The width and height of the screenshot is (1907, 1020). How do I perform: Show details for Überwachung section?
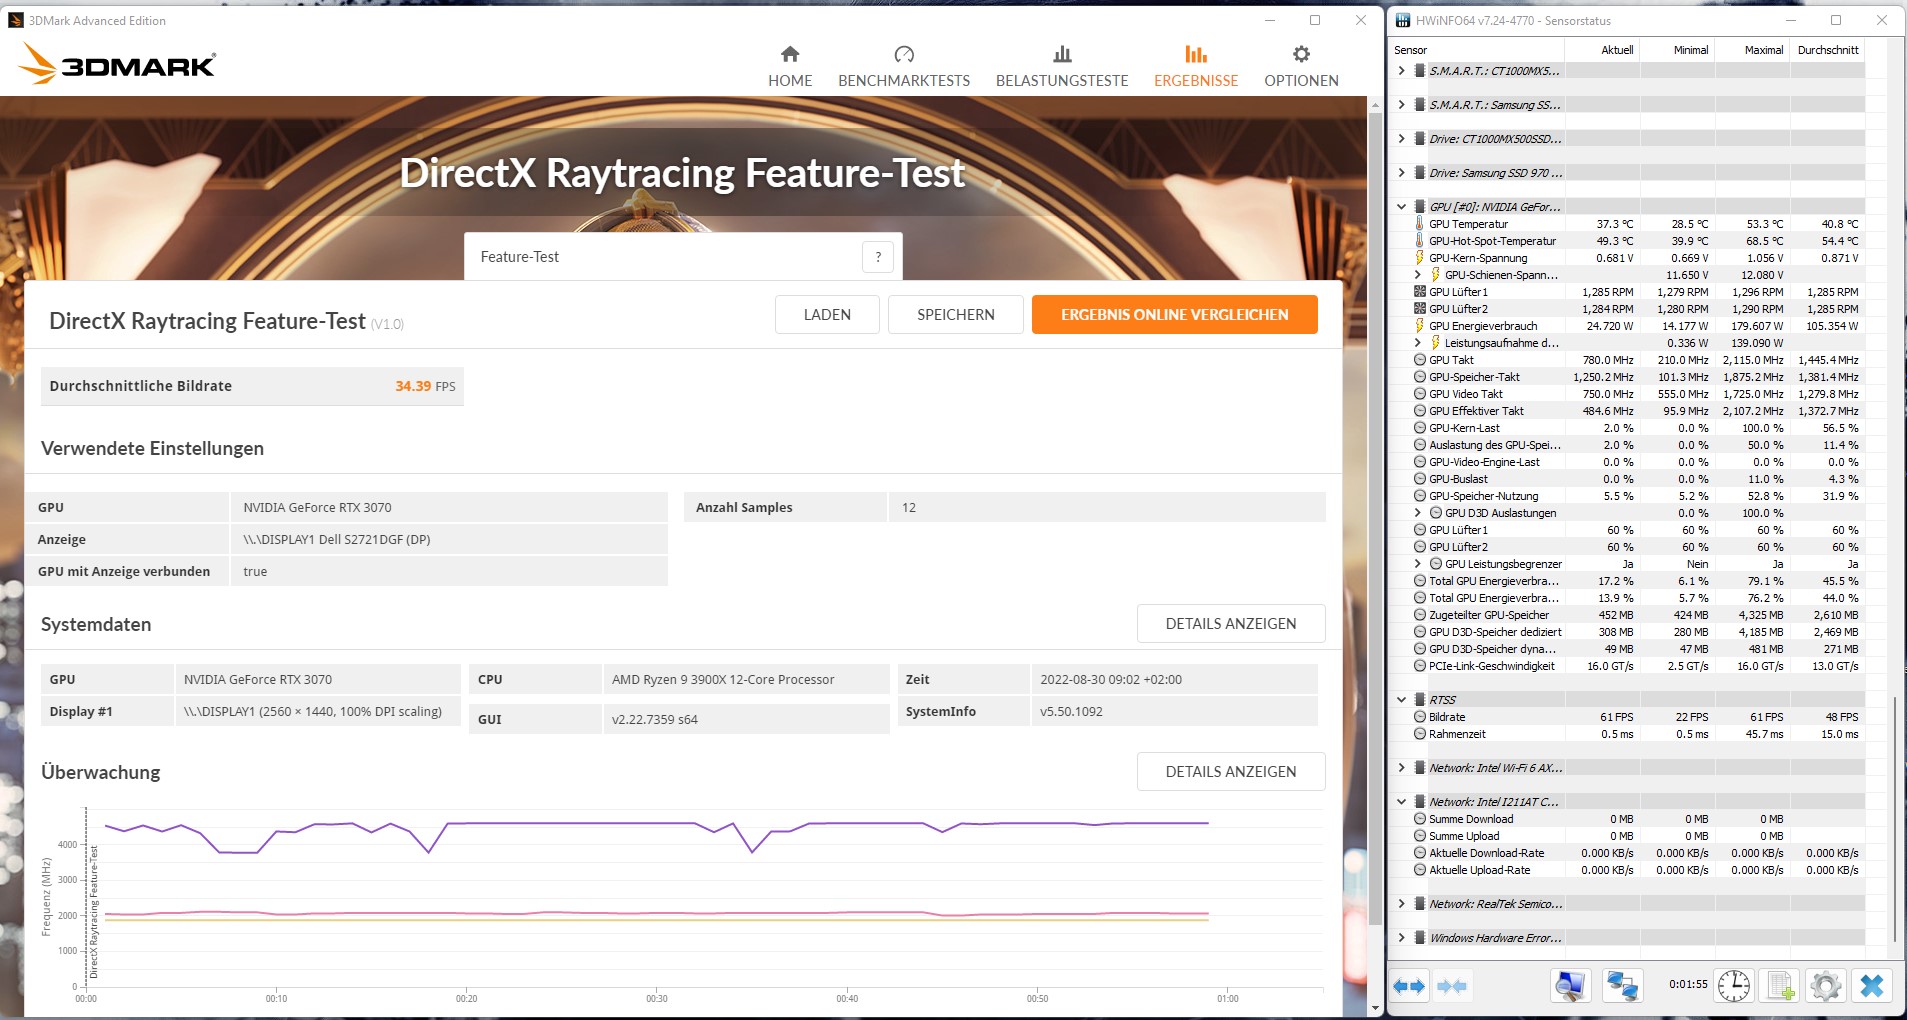point(1231,772)
